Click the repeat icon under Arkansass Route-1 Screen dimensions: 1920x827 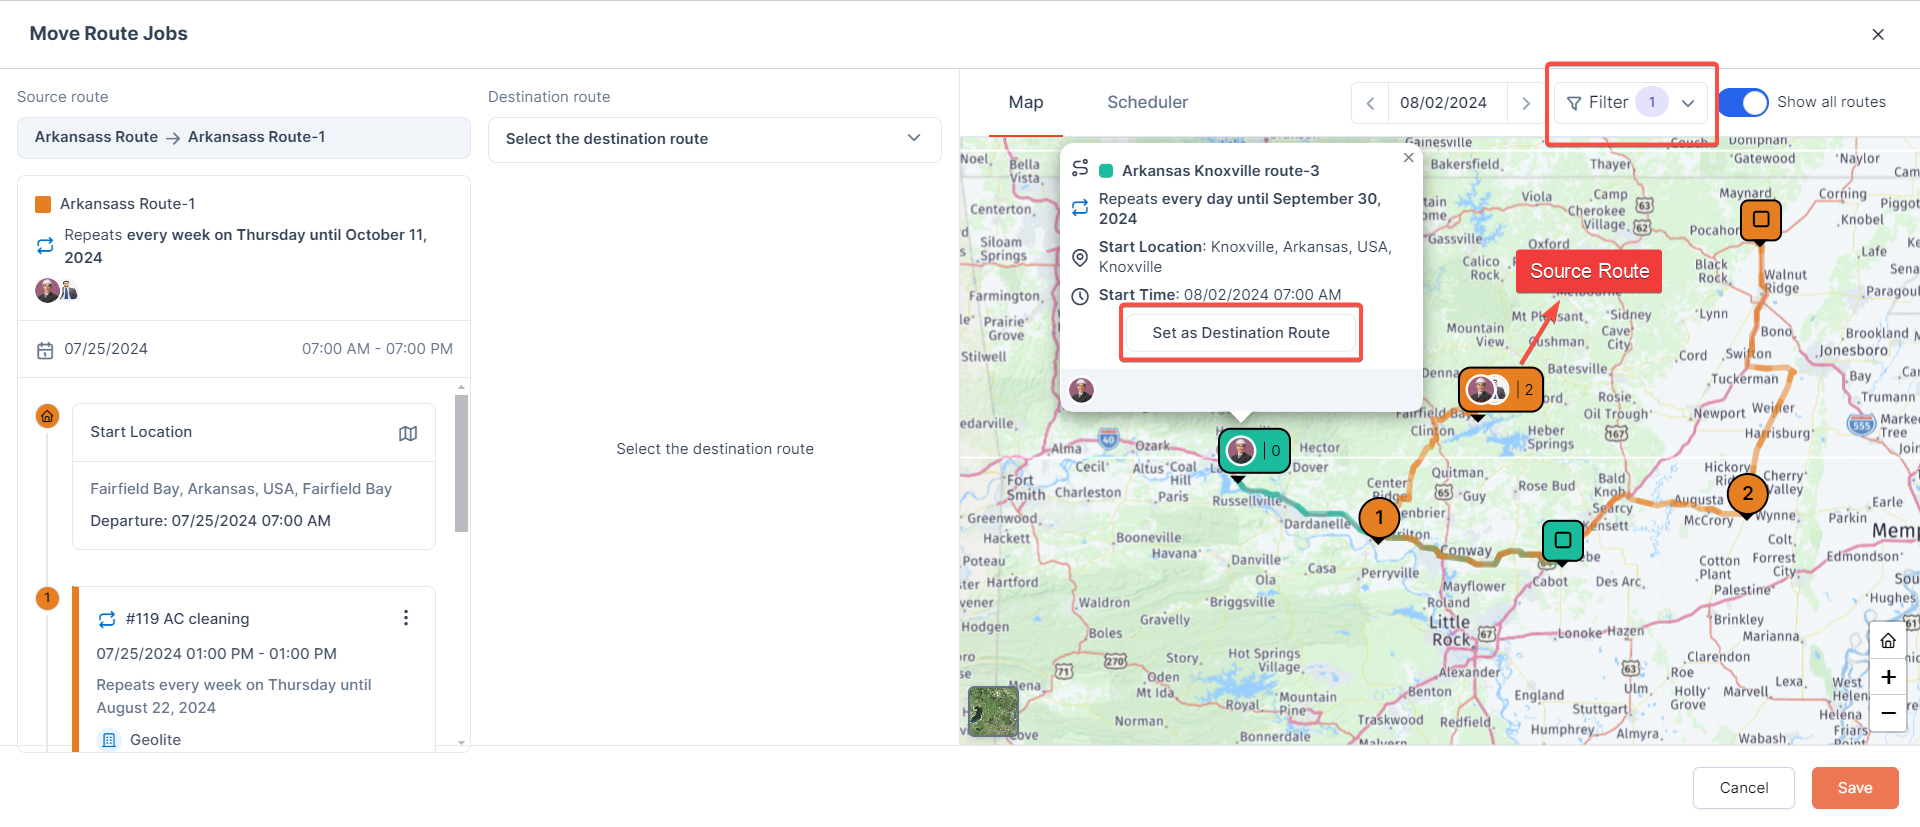tap(45, 245)
